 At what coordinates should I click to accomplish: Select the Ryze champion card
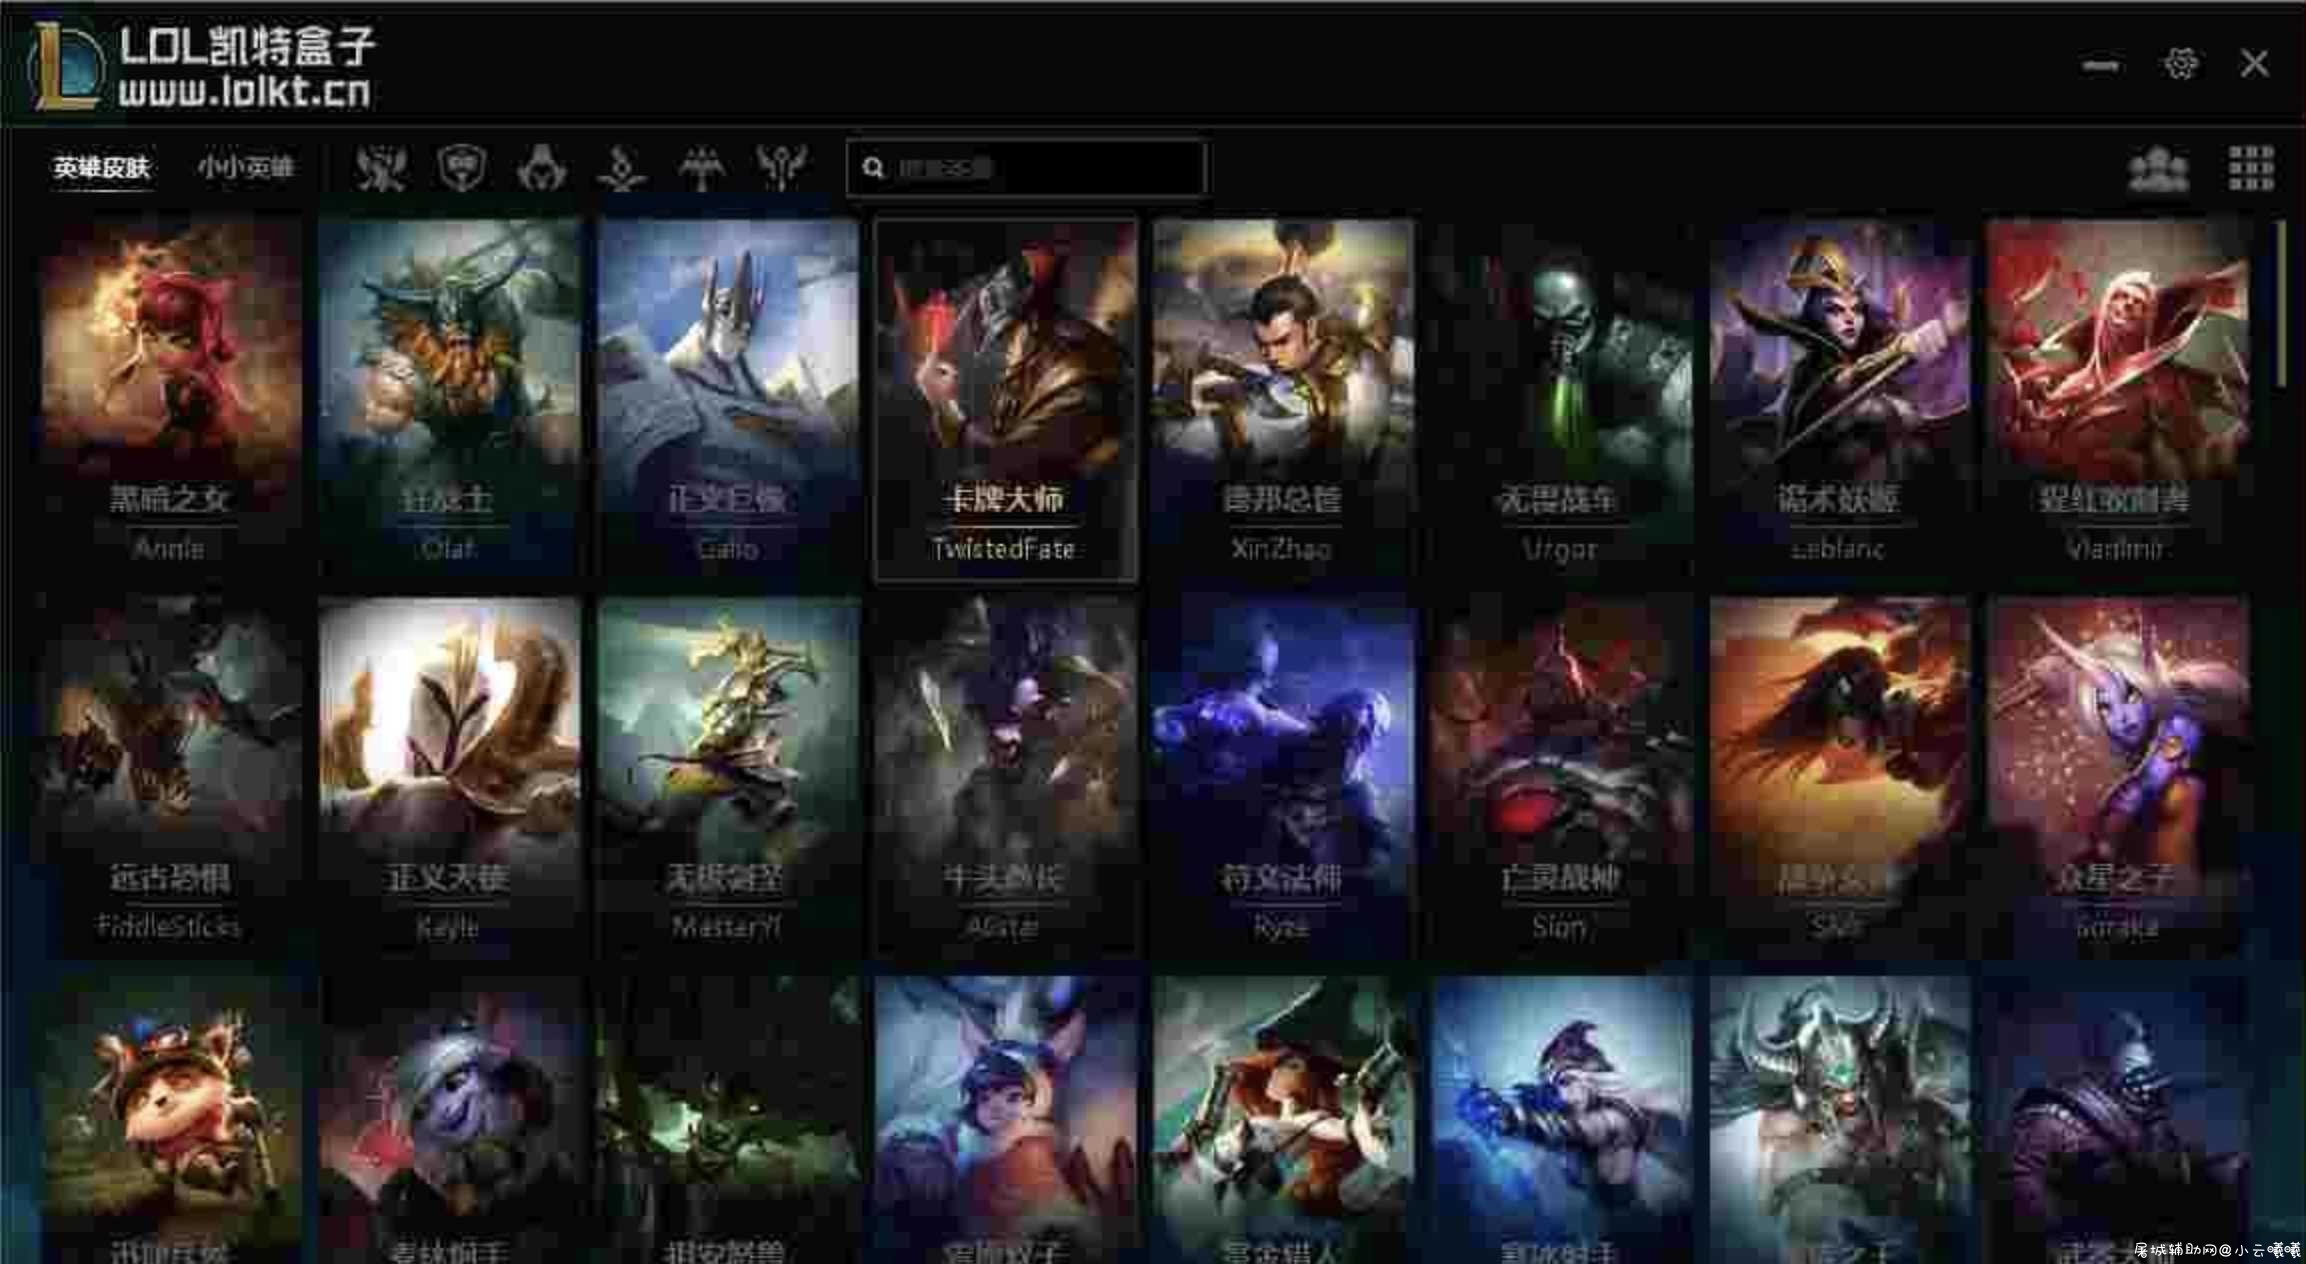(x=1283, y=776)
